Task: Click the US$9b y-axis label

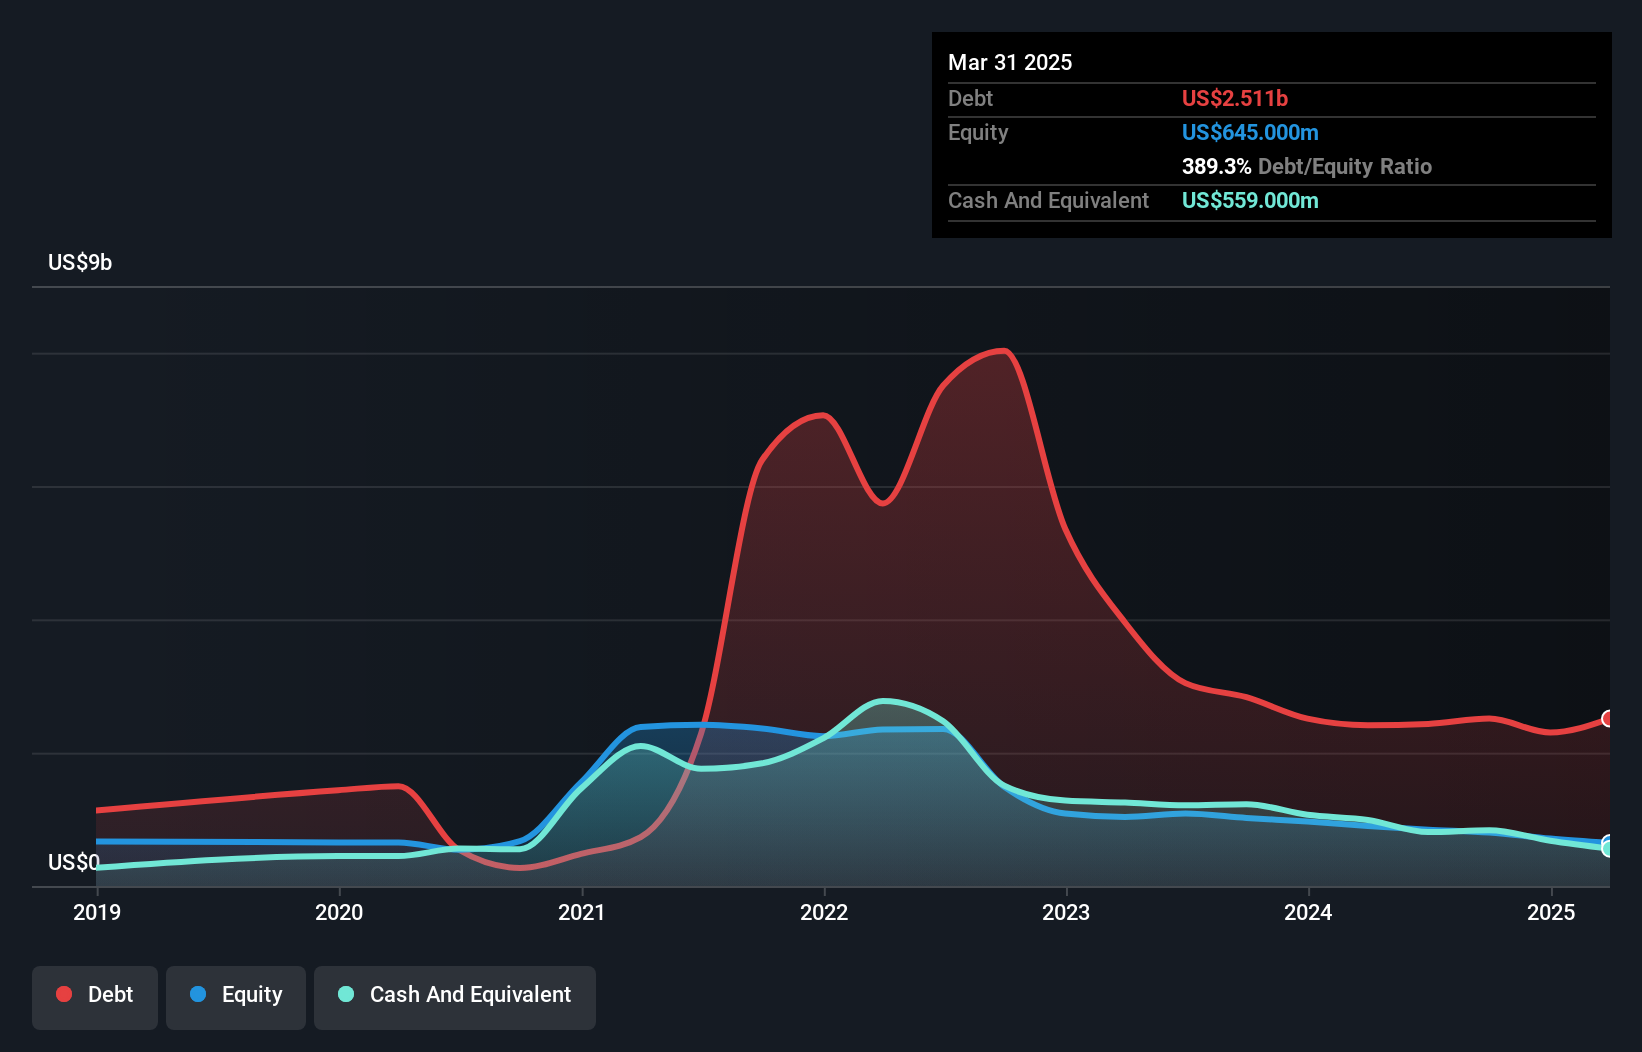Action: point(80,263)
